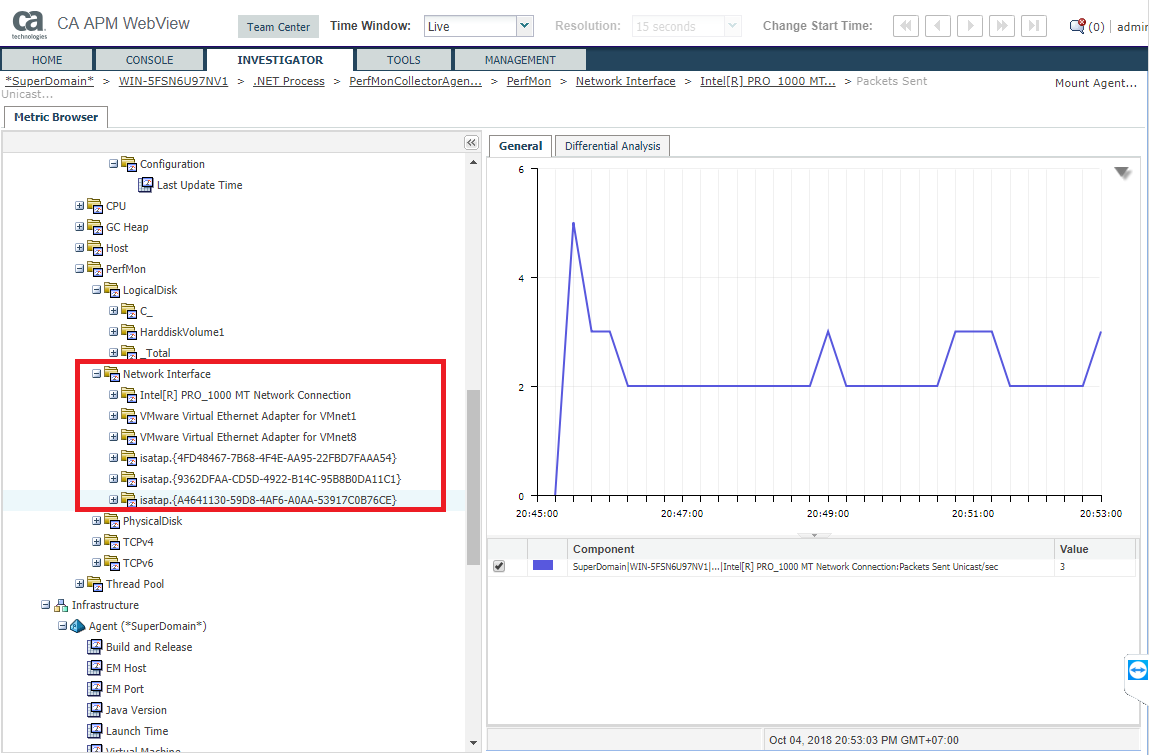Select HarddiskVolume1 tree item
Screen dimensions: 1149x755
182,333
